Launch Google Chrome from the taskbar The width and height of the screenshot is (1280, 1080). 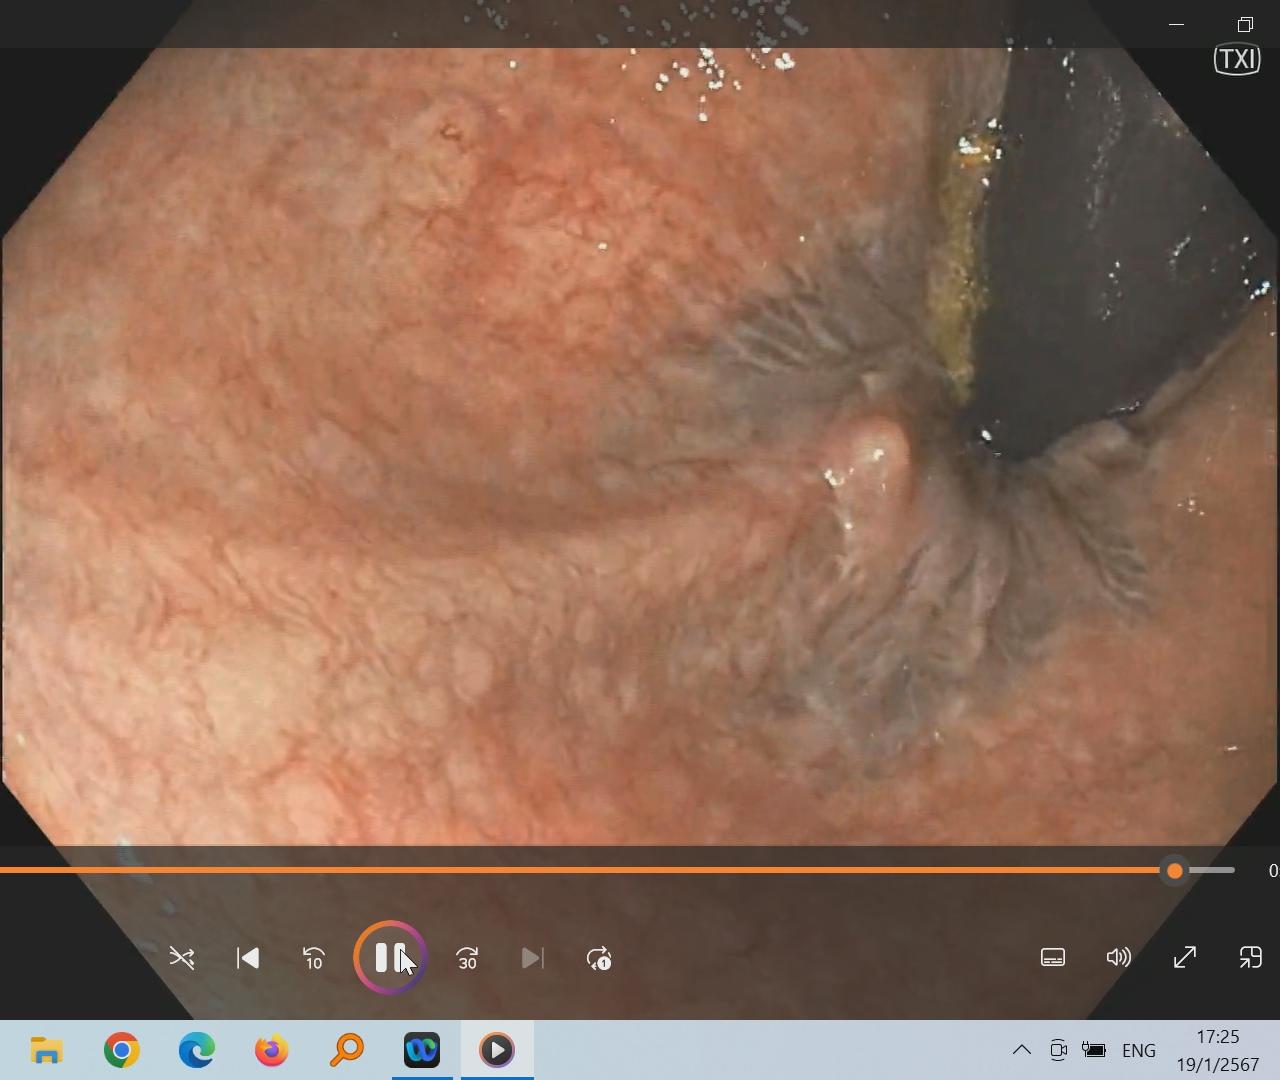(122, 1050)
